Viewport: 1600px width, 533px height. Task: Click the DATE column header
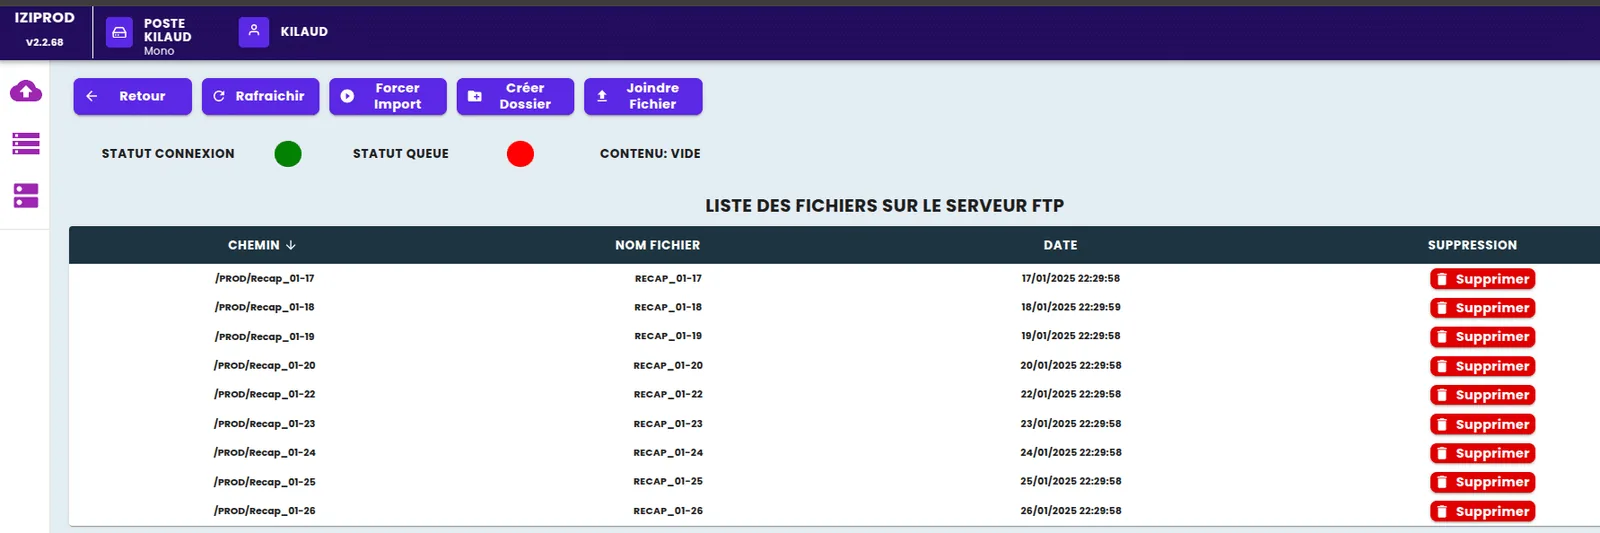[1061, 245]
